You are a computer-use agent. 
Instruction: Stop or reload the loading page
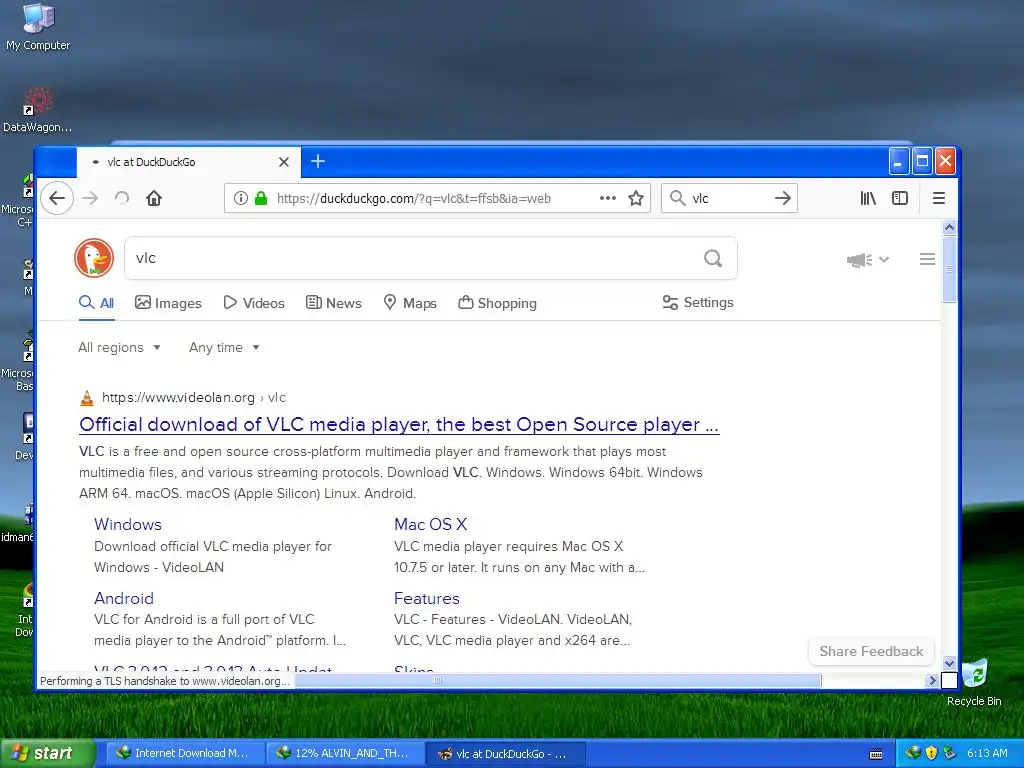tap(122, 198)
